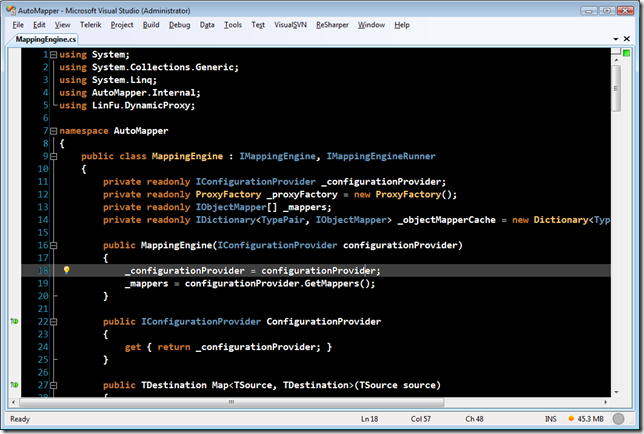Click _mappers field name on line 13
The width and height of the screenshot is (644, 434).
click(x=304, y=207)
